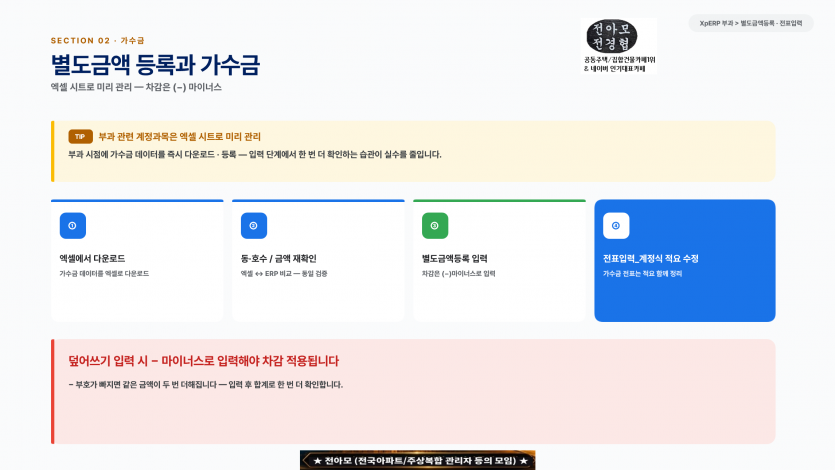The height and width of the screenshot is (470, 835).
Task: Click the green step 3 numbered icon
Action: point(435,226)
